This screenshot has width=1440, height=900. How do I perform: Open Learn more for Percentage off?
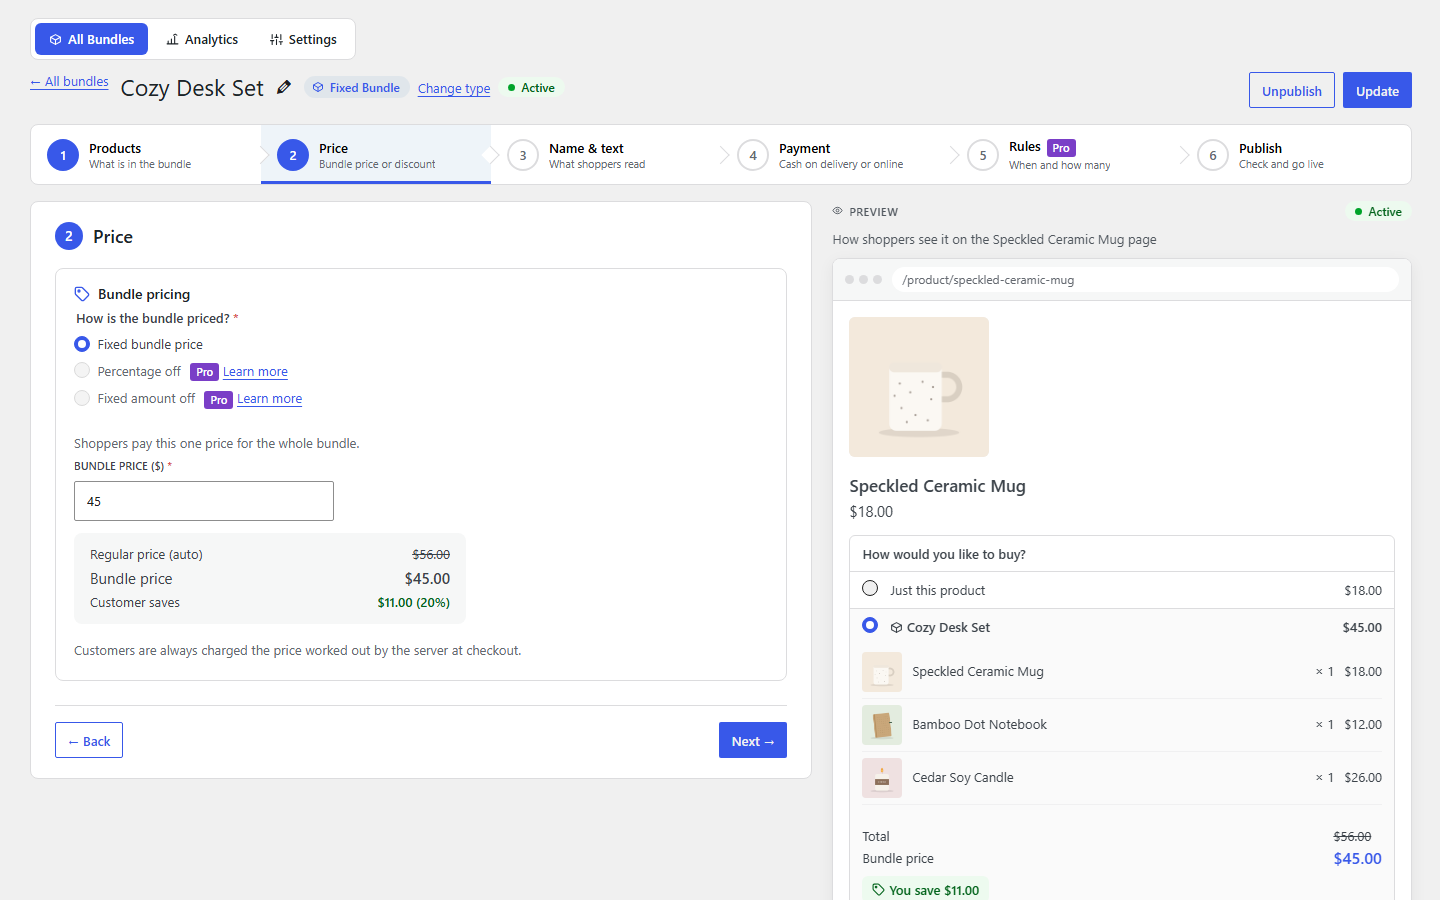255,372
